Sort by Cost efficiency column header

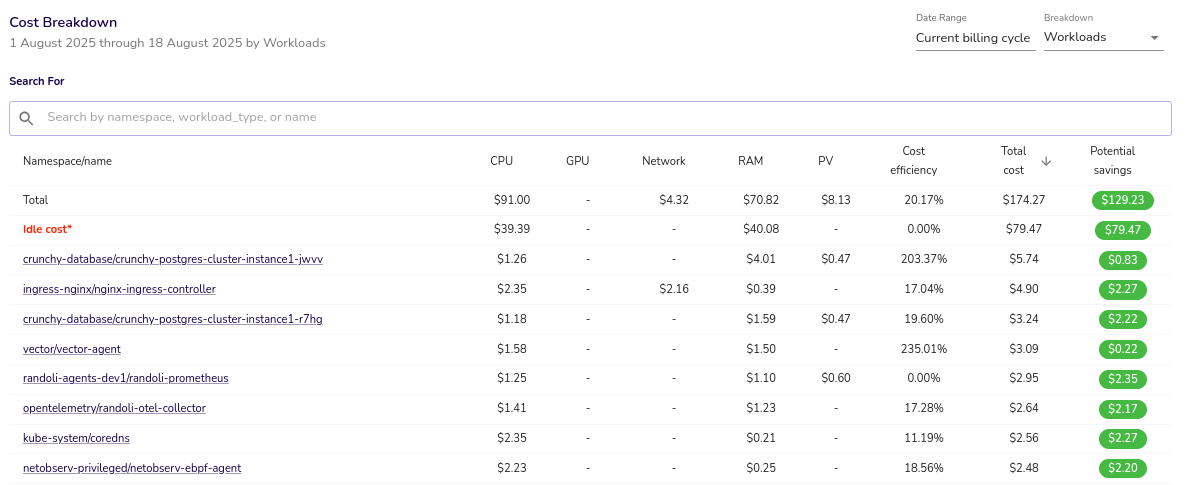coord(913,161)
